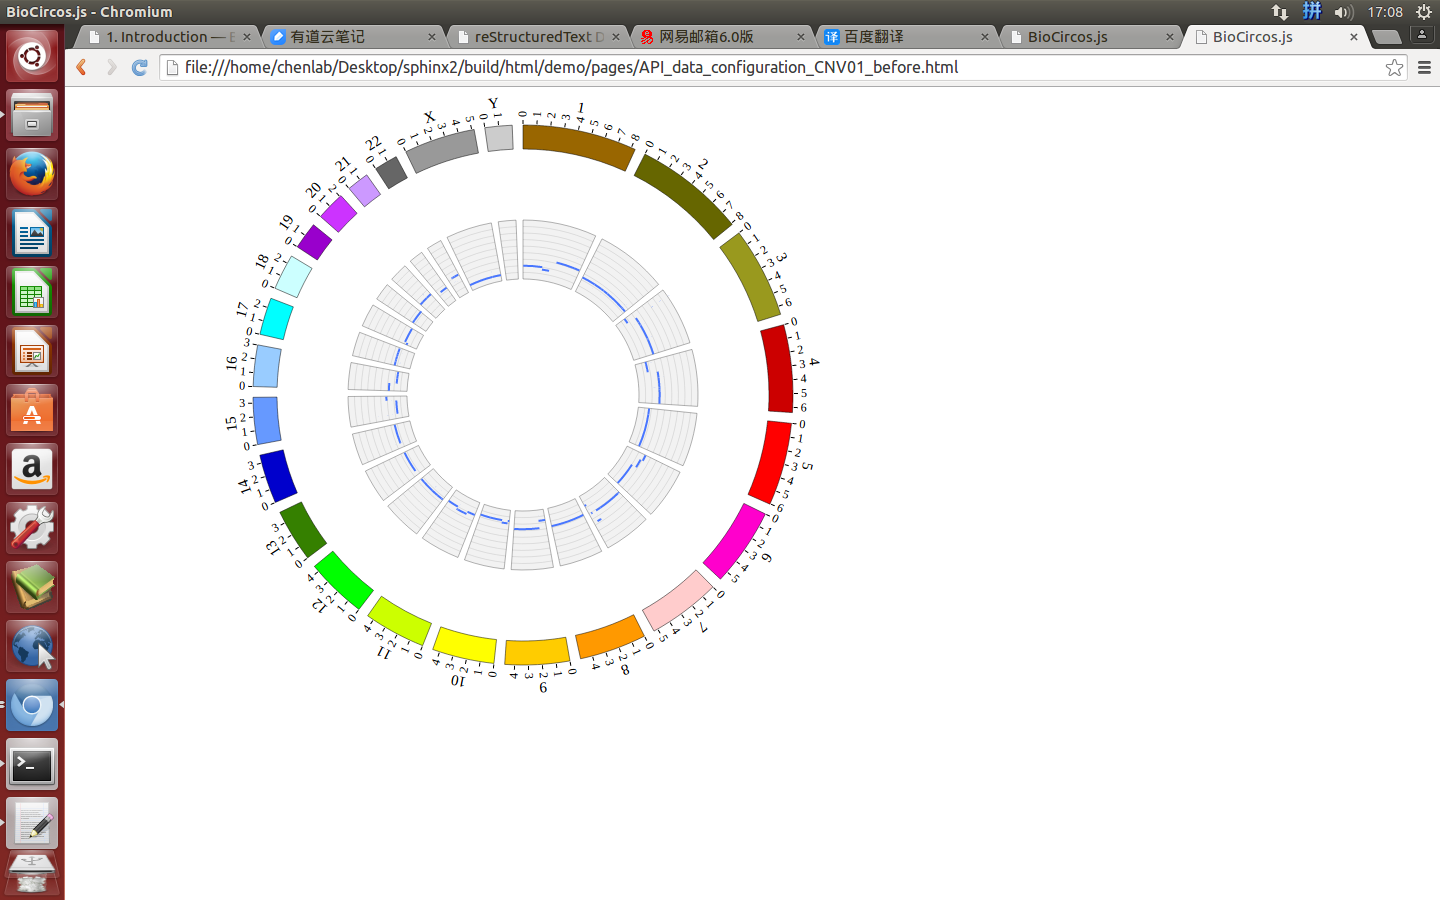Open the Terminal from the launcher

point(32,764)
